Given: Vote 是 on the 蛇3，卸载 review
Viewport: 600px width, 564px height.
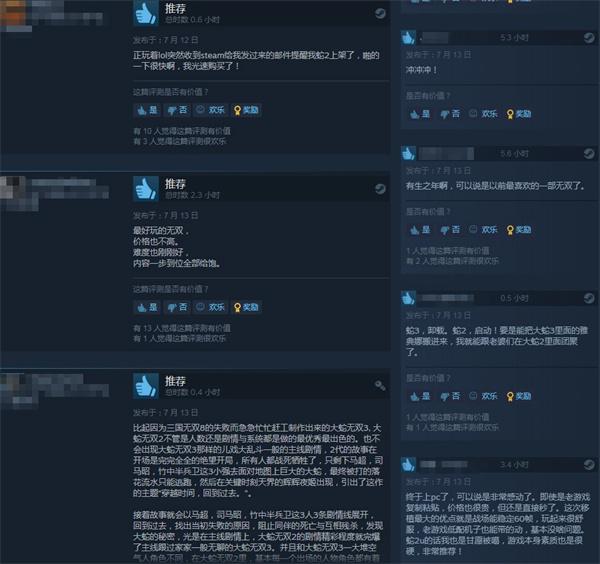Looking at the screenshot, I should [x=420, y=396].
